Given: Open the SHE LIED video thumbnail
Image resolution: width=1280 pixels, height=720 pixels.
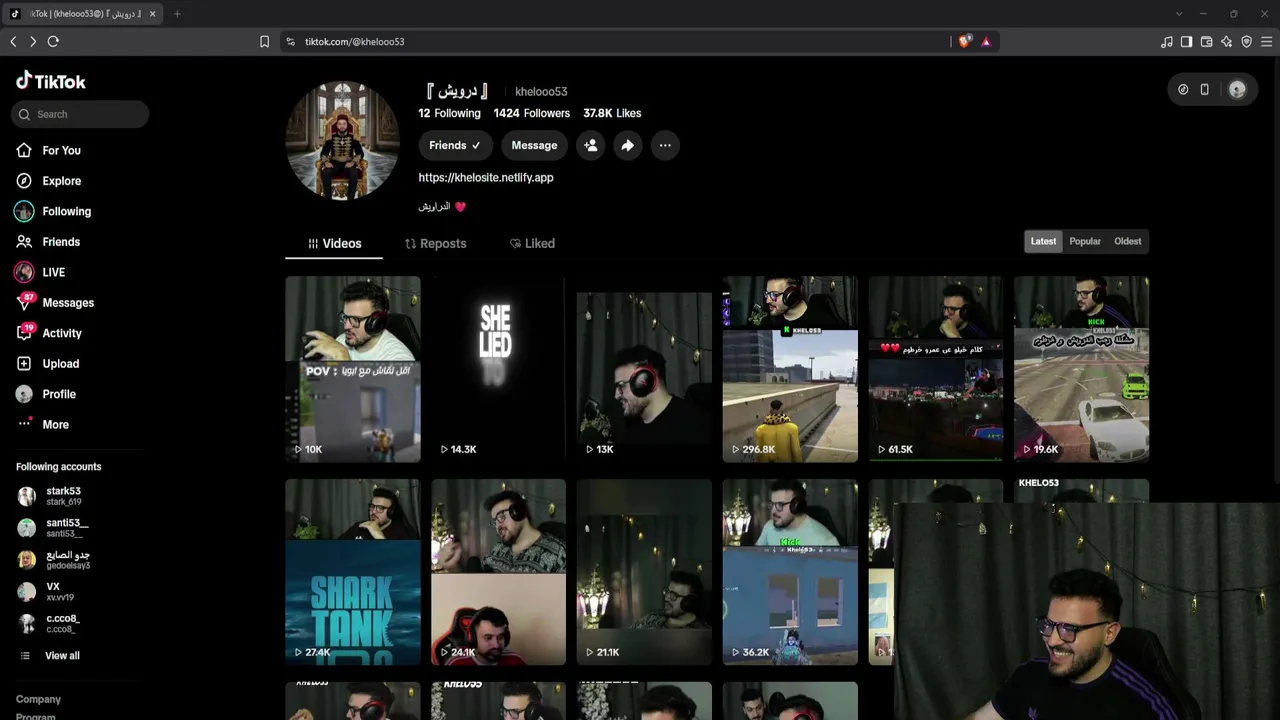Looking at the screenshot, I should point(498,369).
